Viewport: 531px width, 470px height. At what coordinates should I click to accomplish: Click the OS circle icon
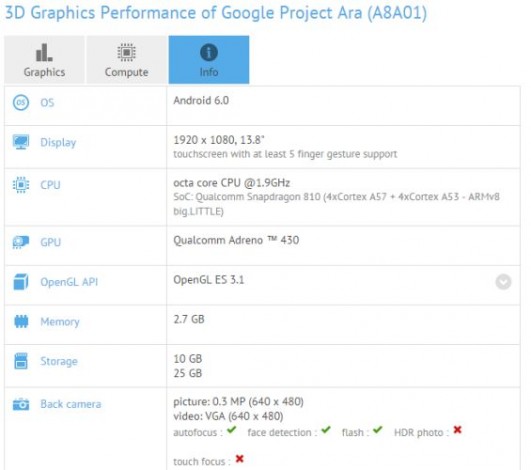click(21, 103)
